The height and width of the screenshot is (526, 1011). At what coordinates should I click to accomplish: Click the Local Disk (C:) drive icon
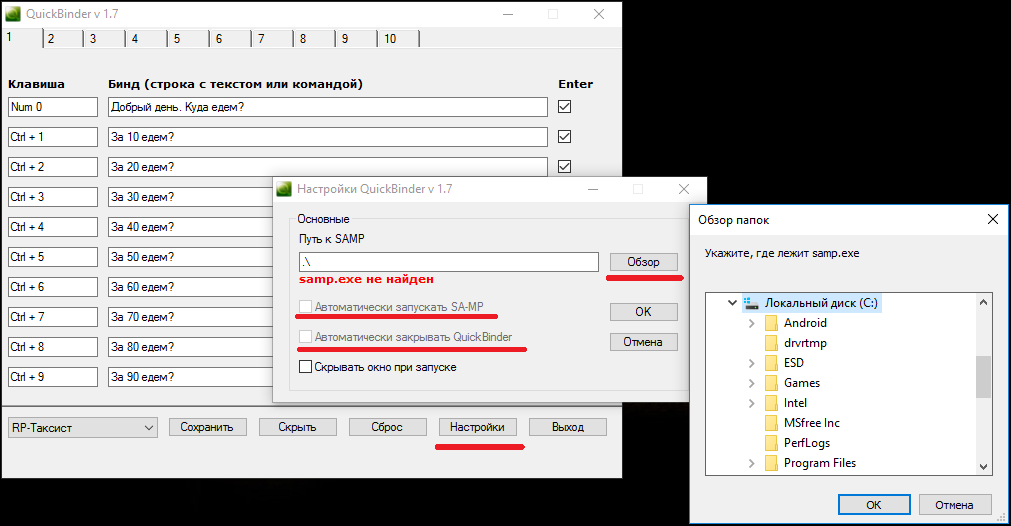coord(751,302)
